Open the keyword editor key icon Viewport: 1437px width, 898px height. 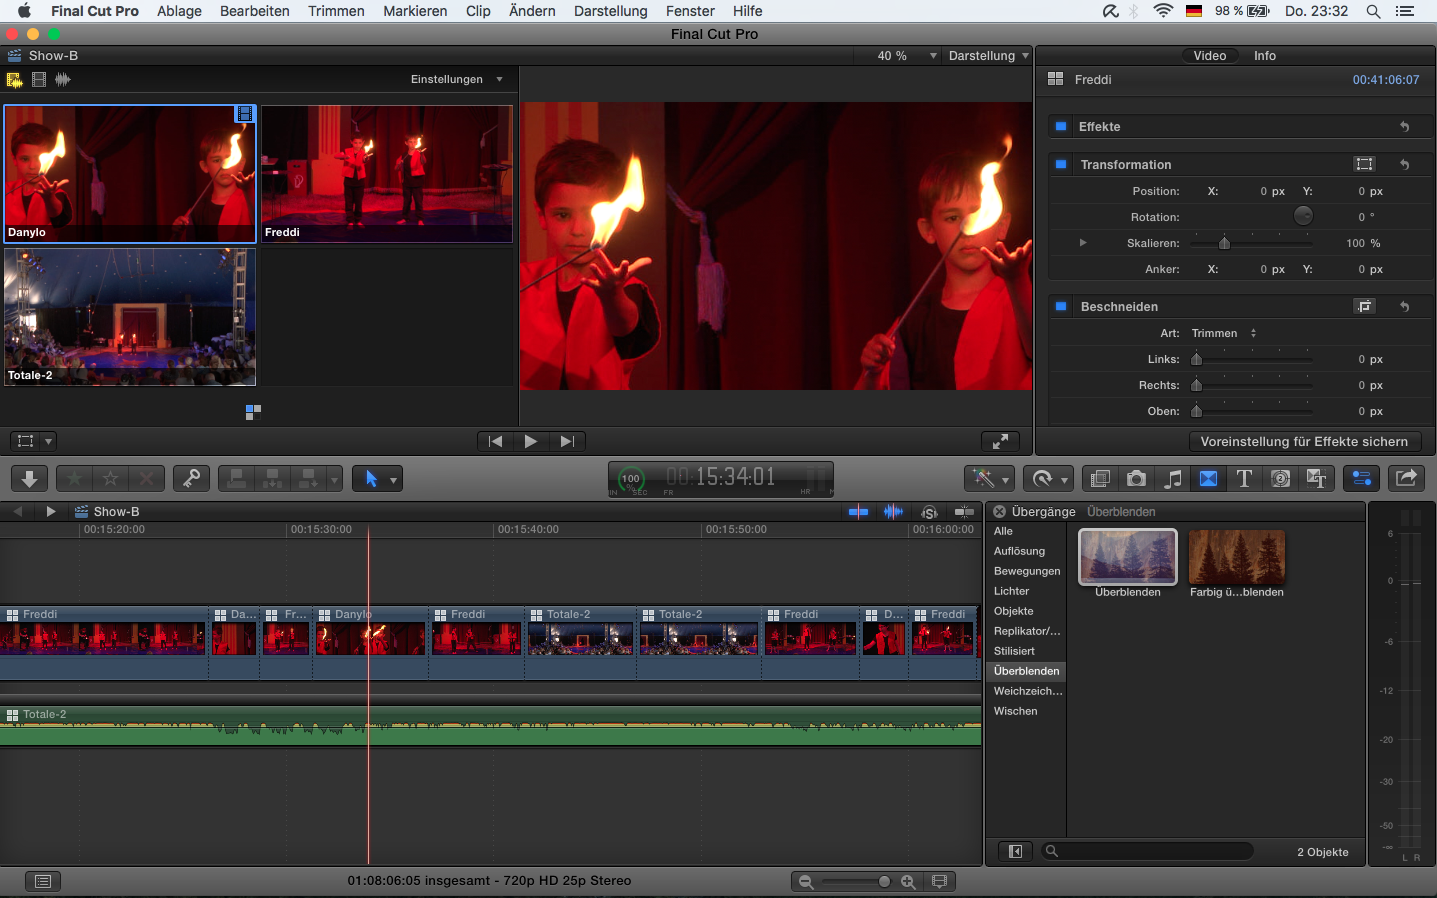(191, 479)
